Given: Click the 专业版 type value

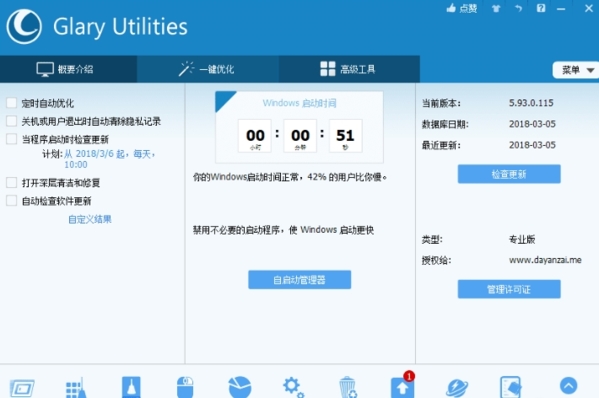Looking at the screenshot, I should (522, 239).
